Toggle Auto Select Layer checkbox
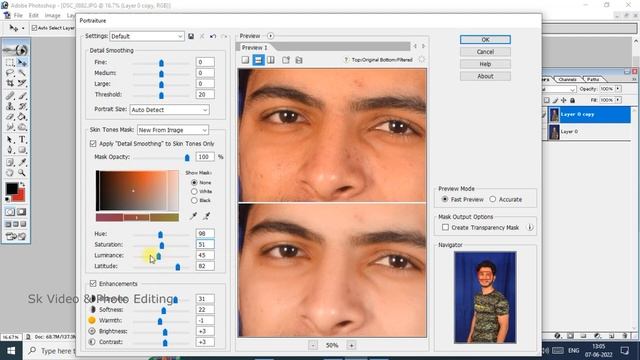 point(34,28)
